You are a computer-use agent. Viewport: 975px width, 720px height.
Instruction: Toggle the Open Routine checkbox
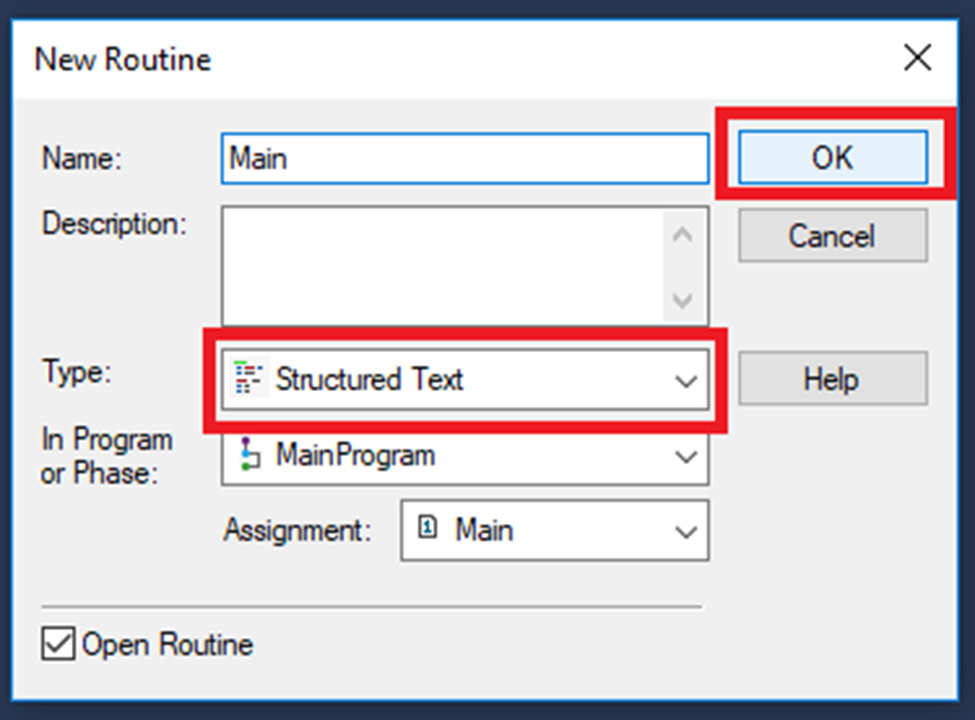tap(58, 645)
